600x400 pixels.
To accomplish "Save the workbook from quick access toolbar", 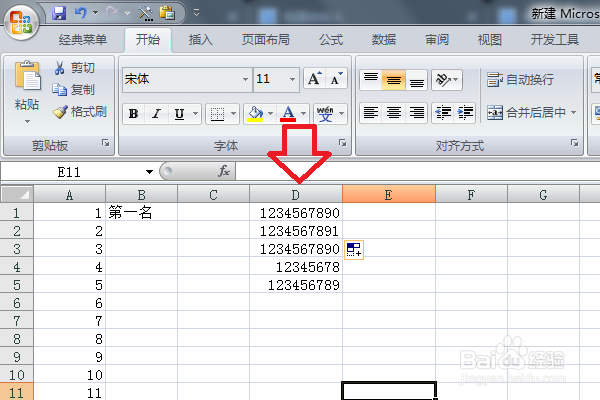I will click(x=59, y=13).
